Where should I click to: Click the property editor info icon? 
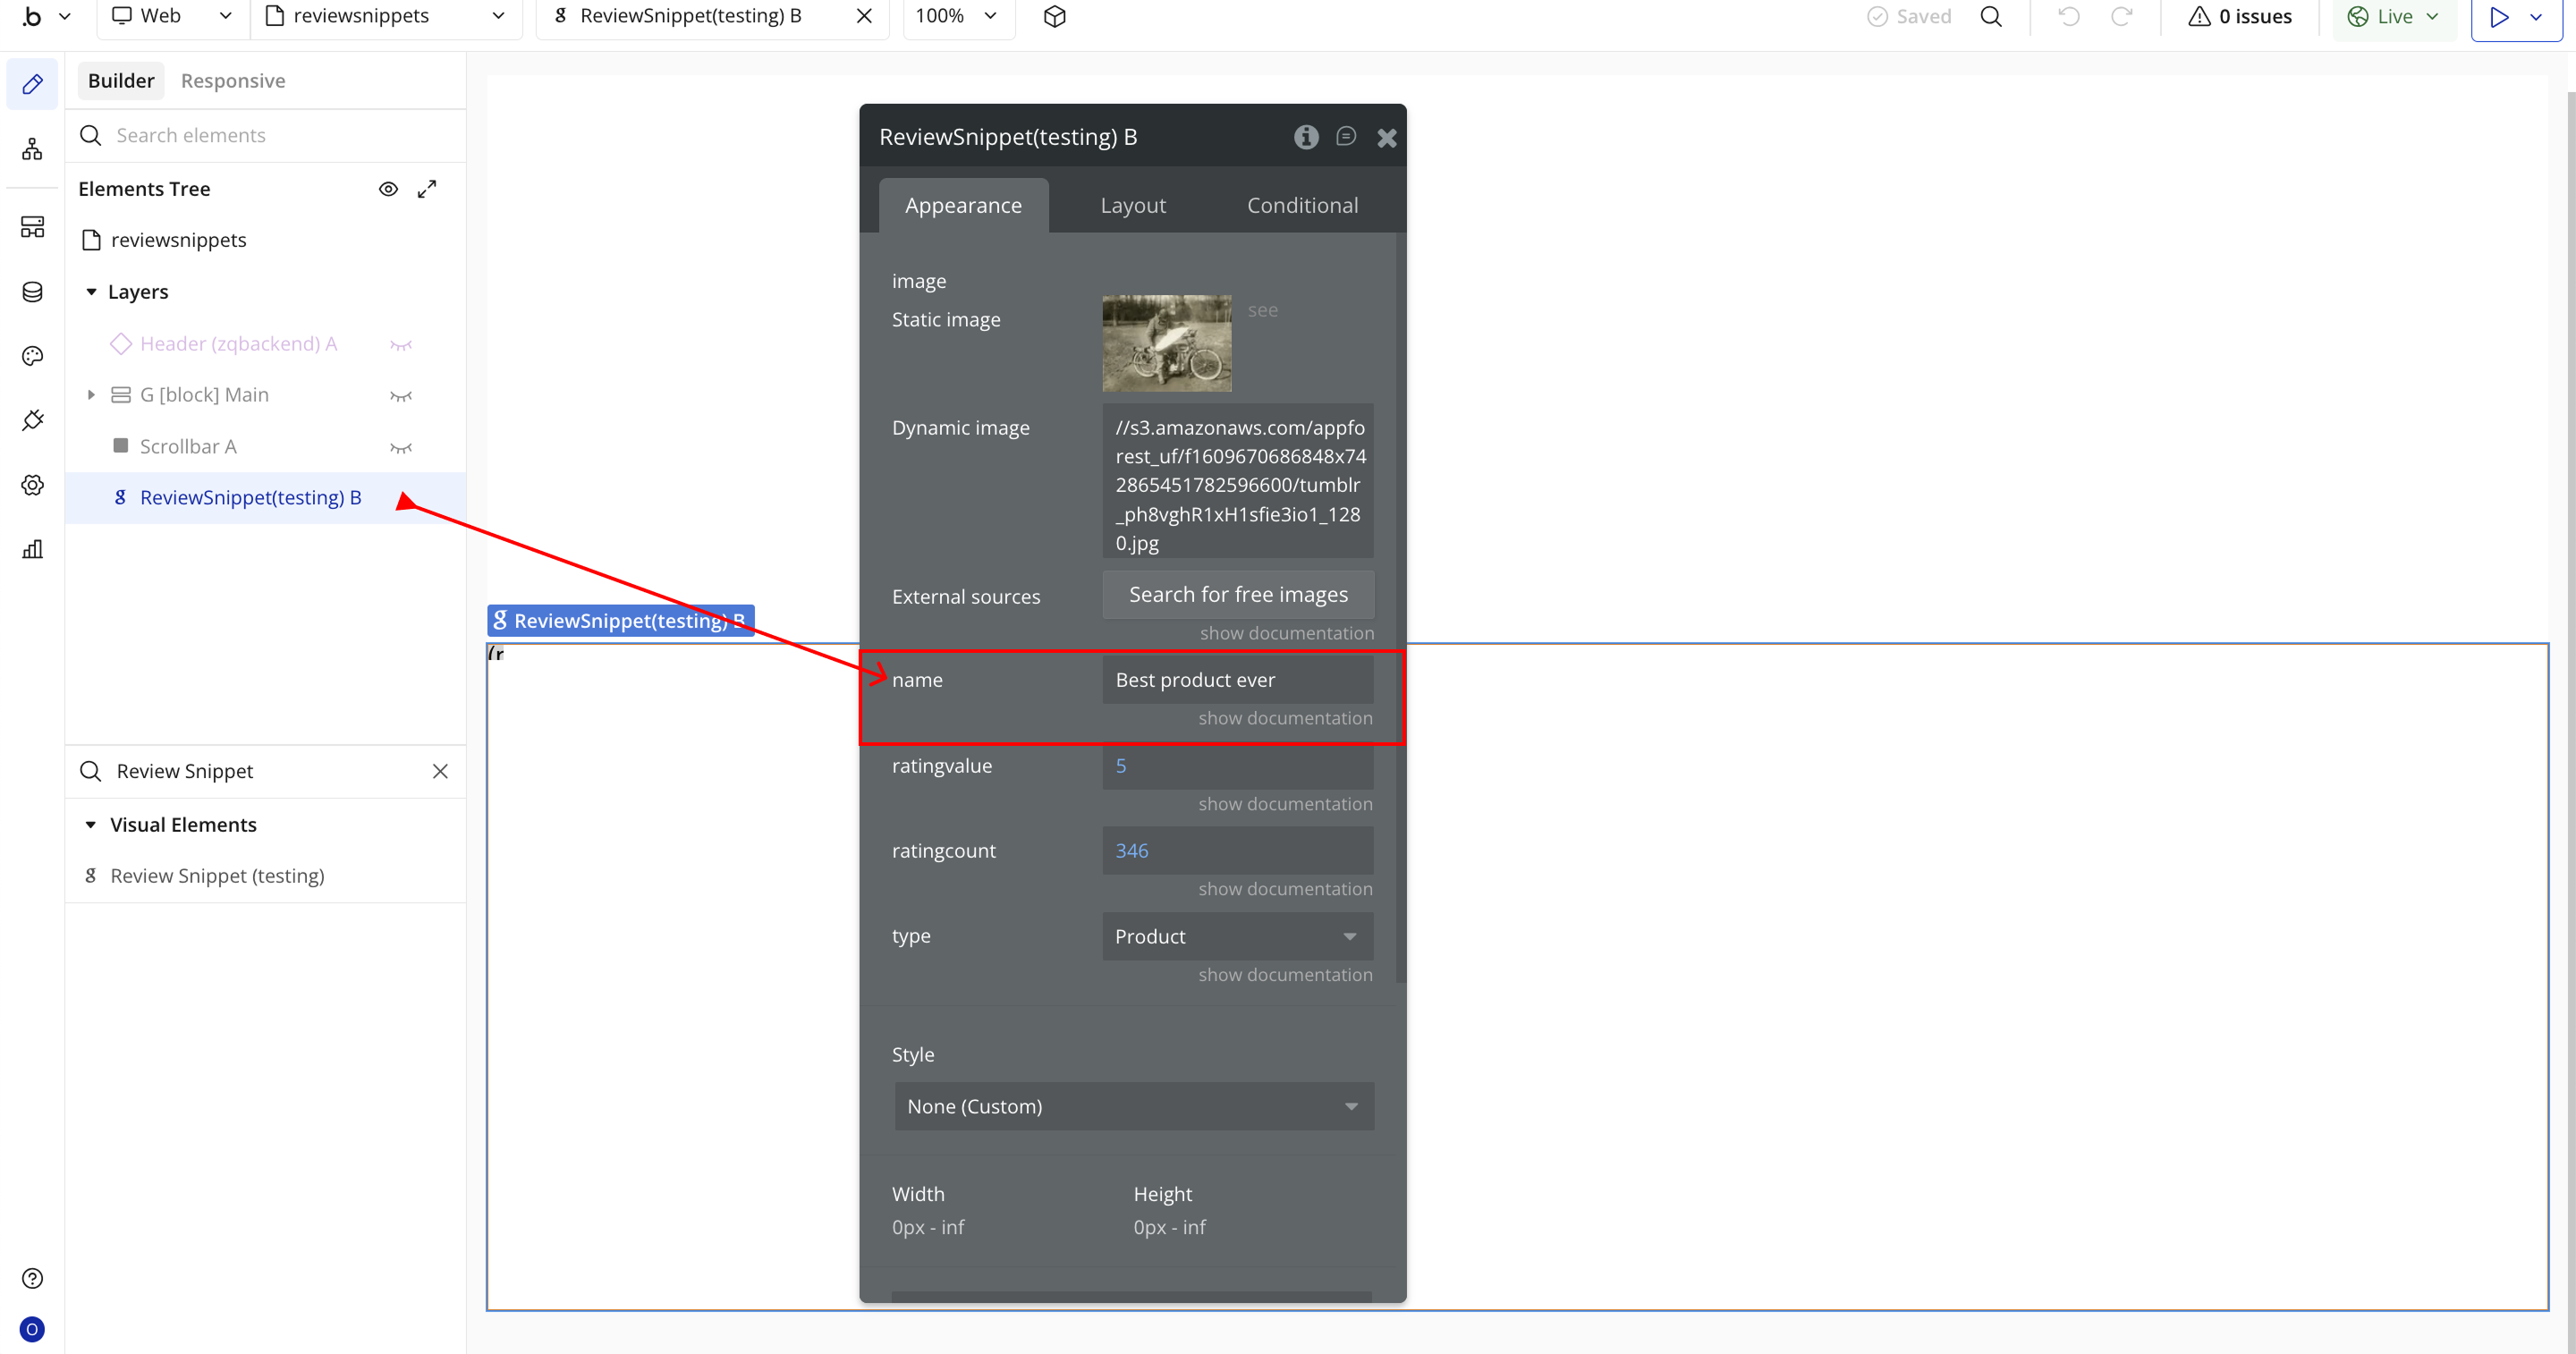tap(1306, 137)
